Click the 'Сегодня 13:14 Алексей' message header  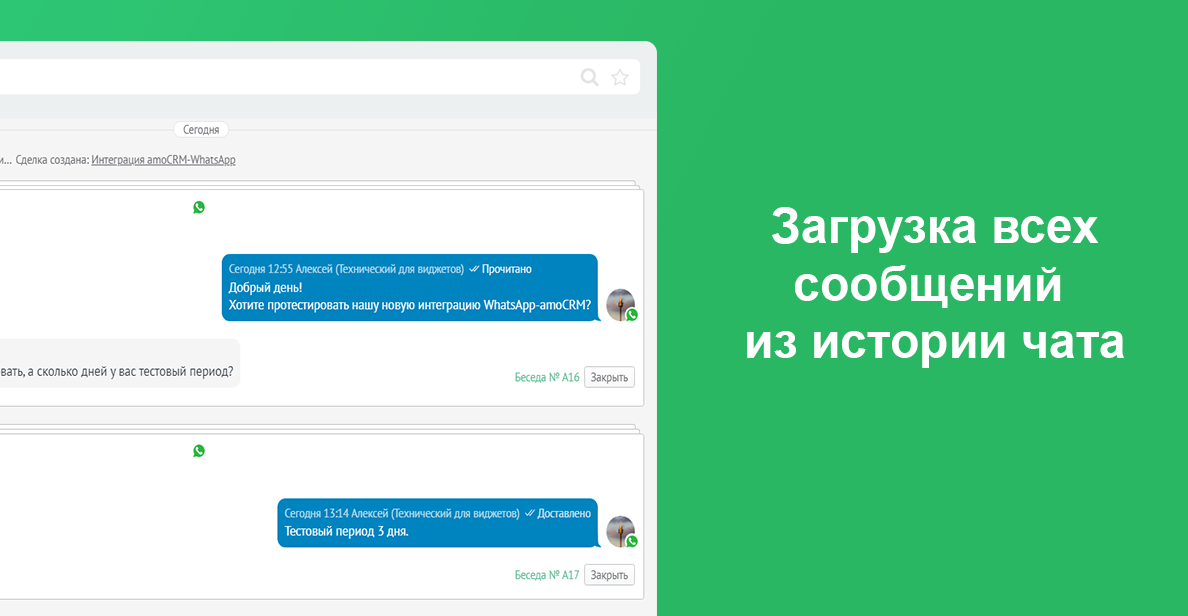402,513
